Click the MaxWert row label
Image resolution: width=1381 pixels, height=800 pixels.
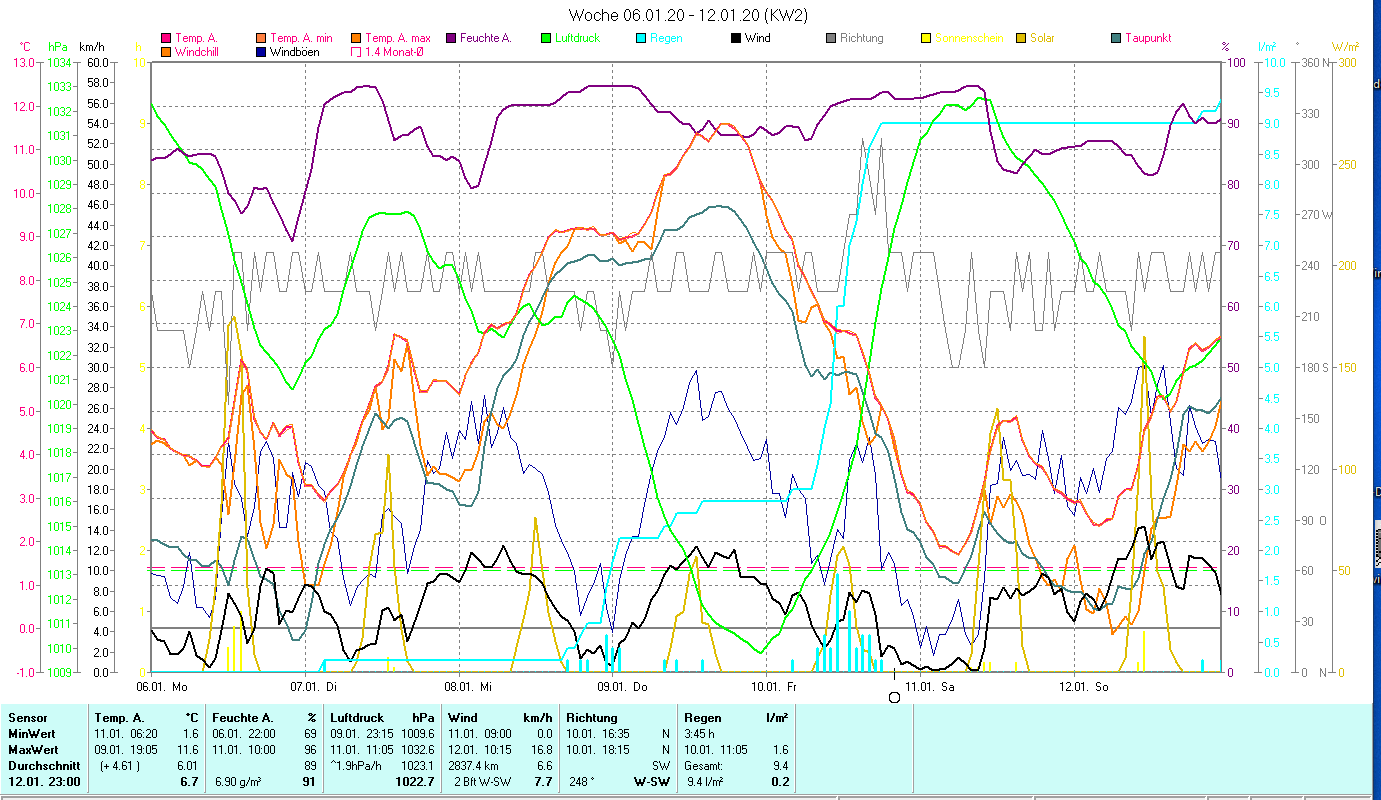[x=33, y=750]
